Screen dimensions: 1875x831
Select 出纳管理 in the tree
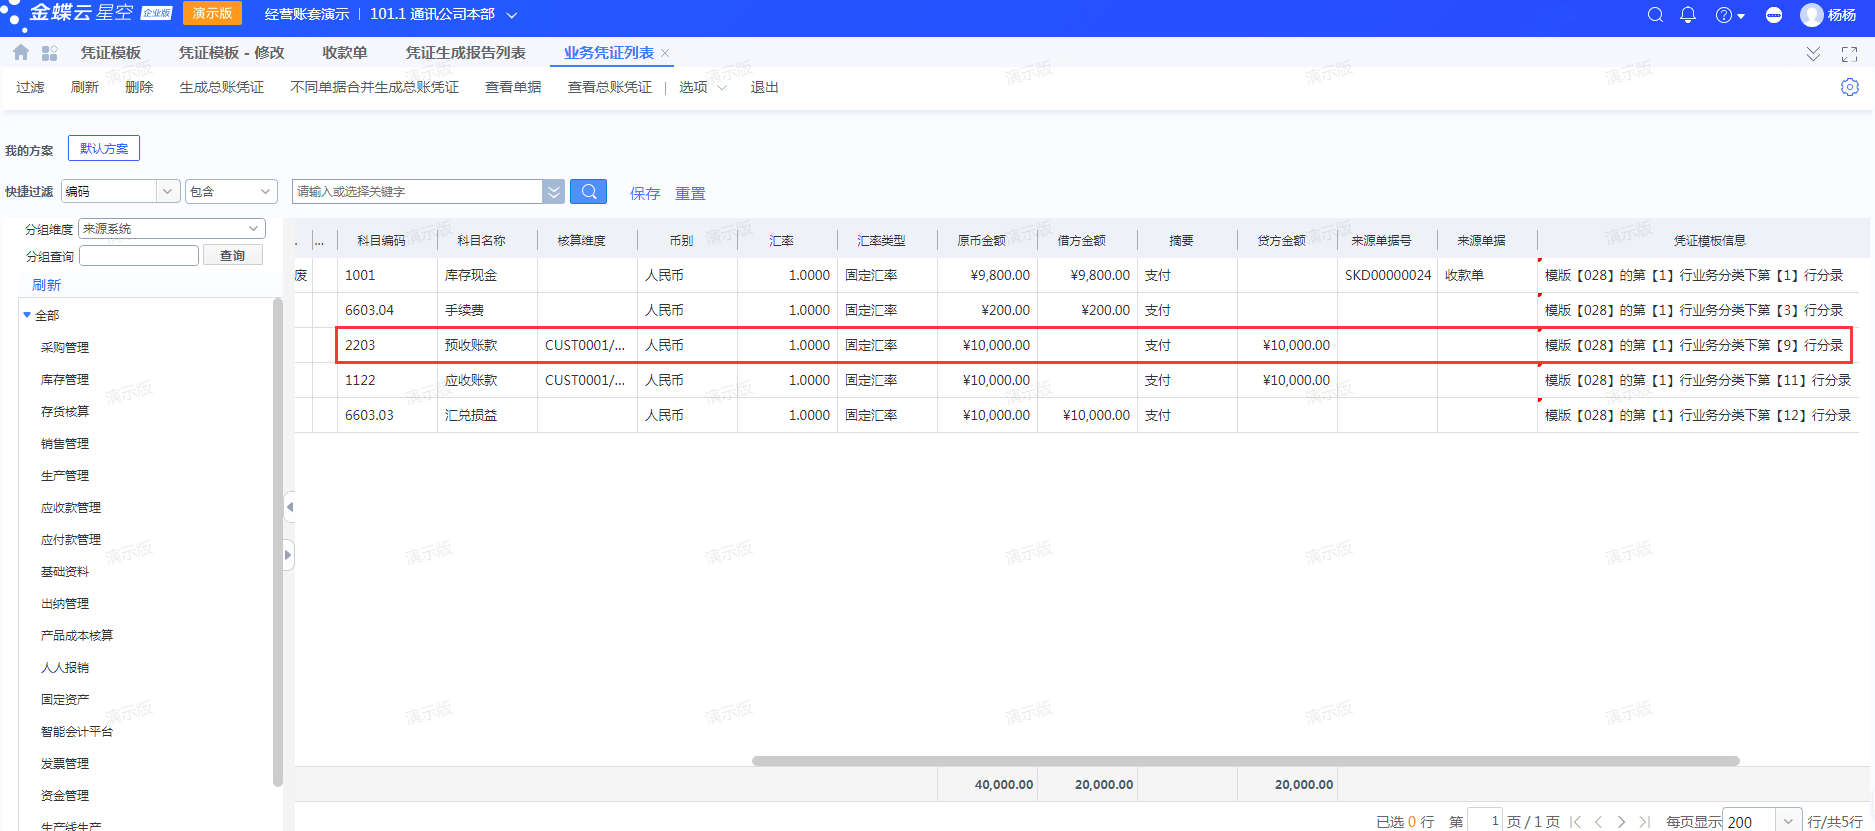(x=65, y=603)
